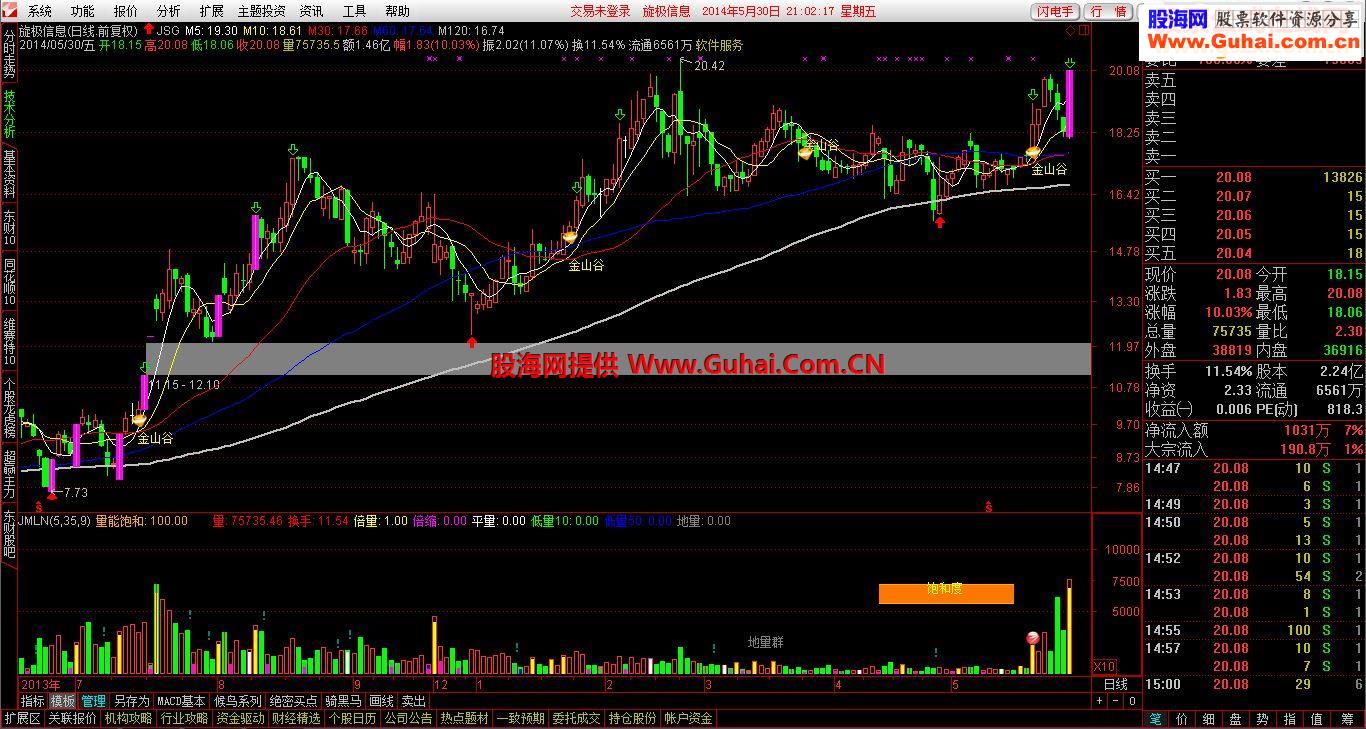Select the 绝密买点 template

[293, 702]
